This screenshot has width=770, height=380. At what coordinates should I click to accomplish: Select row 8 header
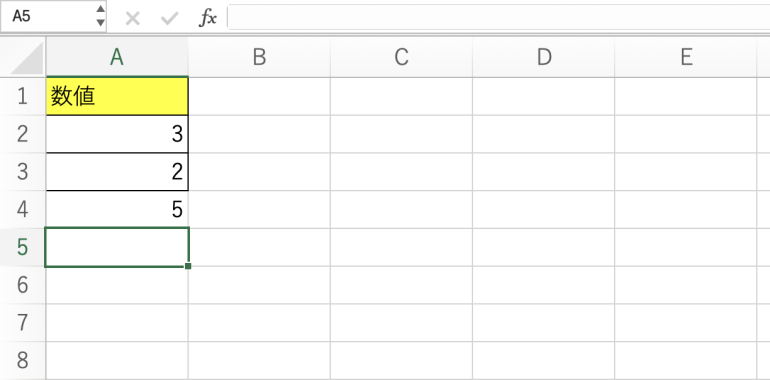point(23,360)
